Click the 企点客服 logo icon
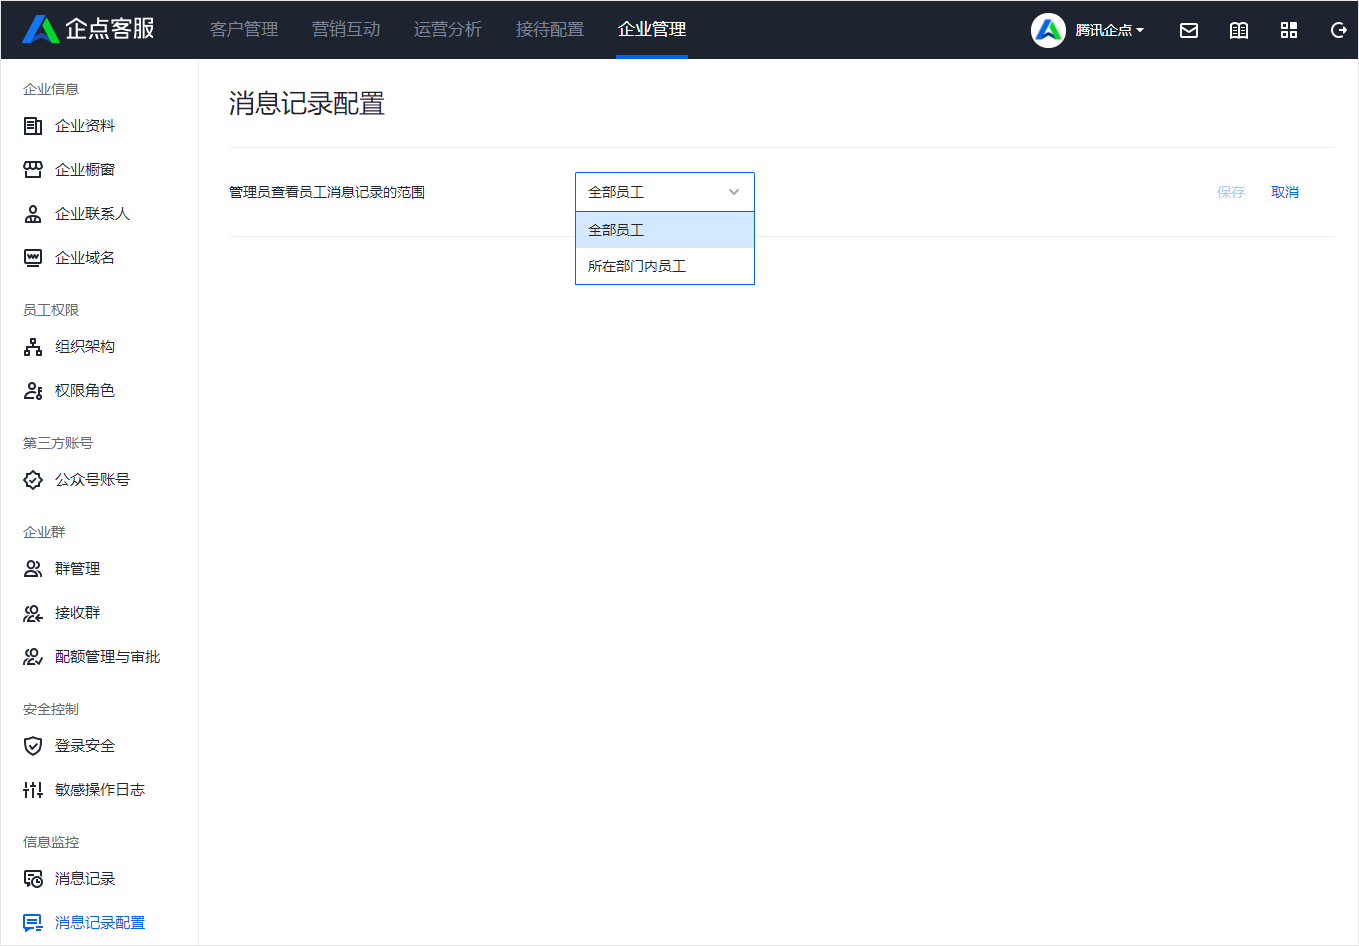Screen dimensions: 1359x946 pyautogui.click(x=41, y=29)
